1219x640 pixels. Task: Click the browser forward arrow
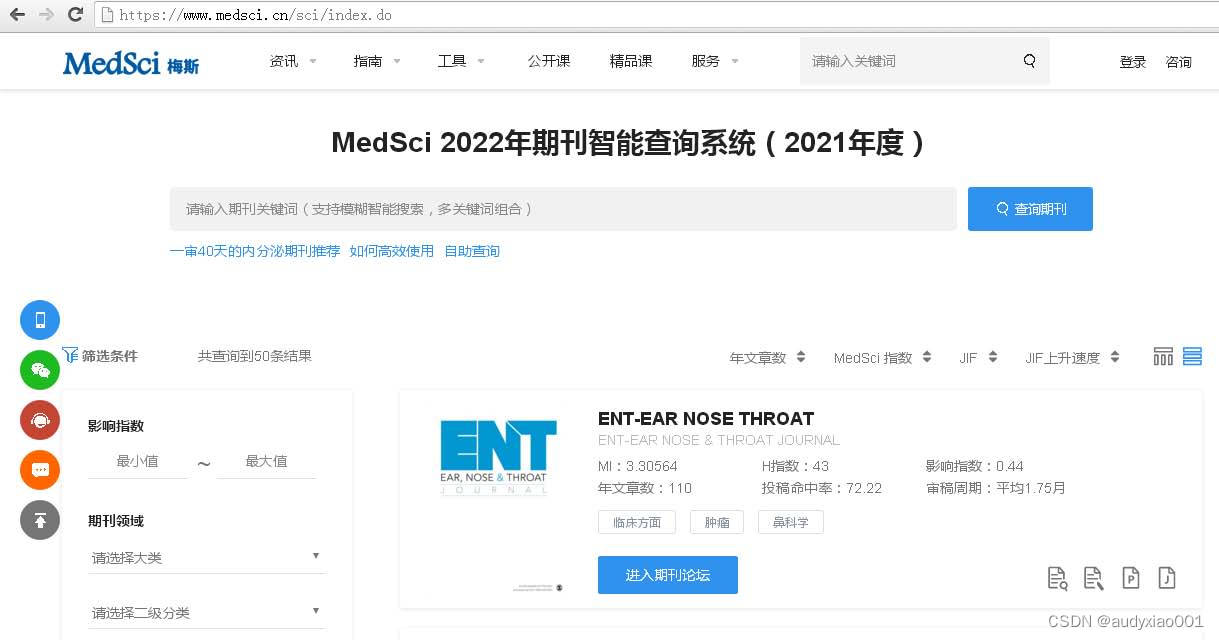pyautogui.click(x=46, y=15)
